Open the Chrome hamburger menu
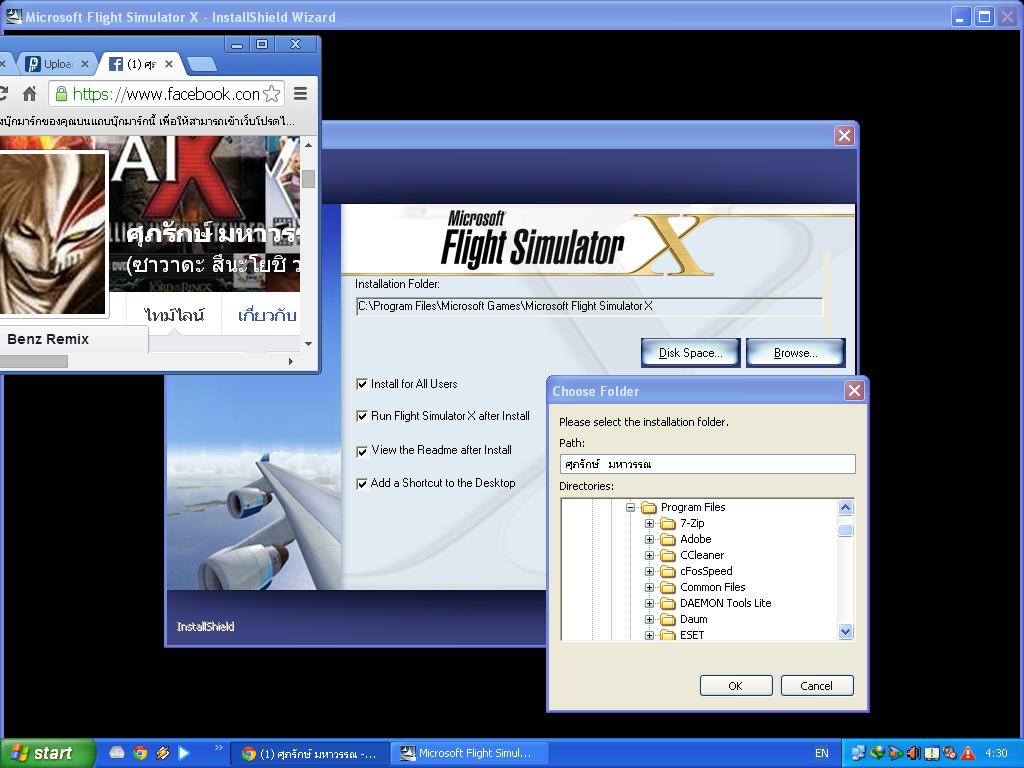 tap(300, 94)
